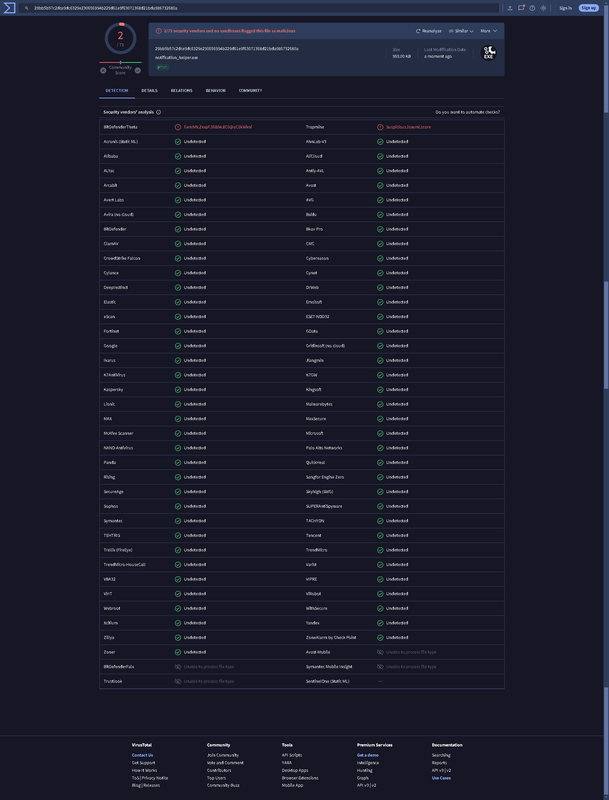
Task: Expand the More dropdown menu
Action: coord(489,31)
